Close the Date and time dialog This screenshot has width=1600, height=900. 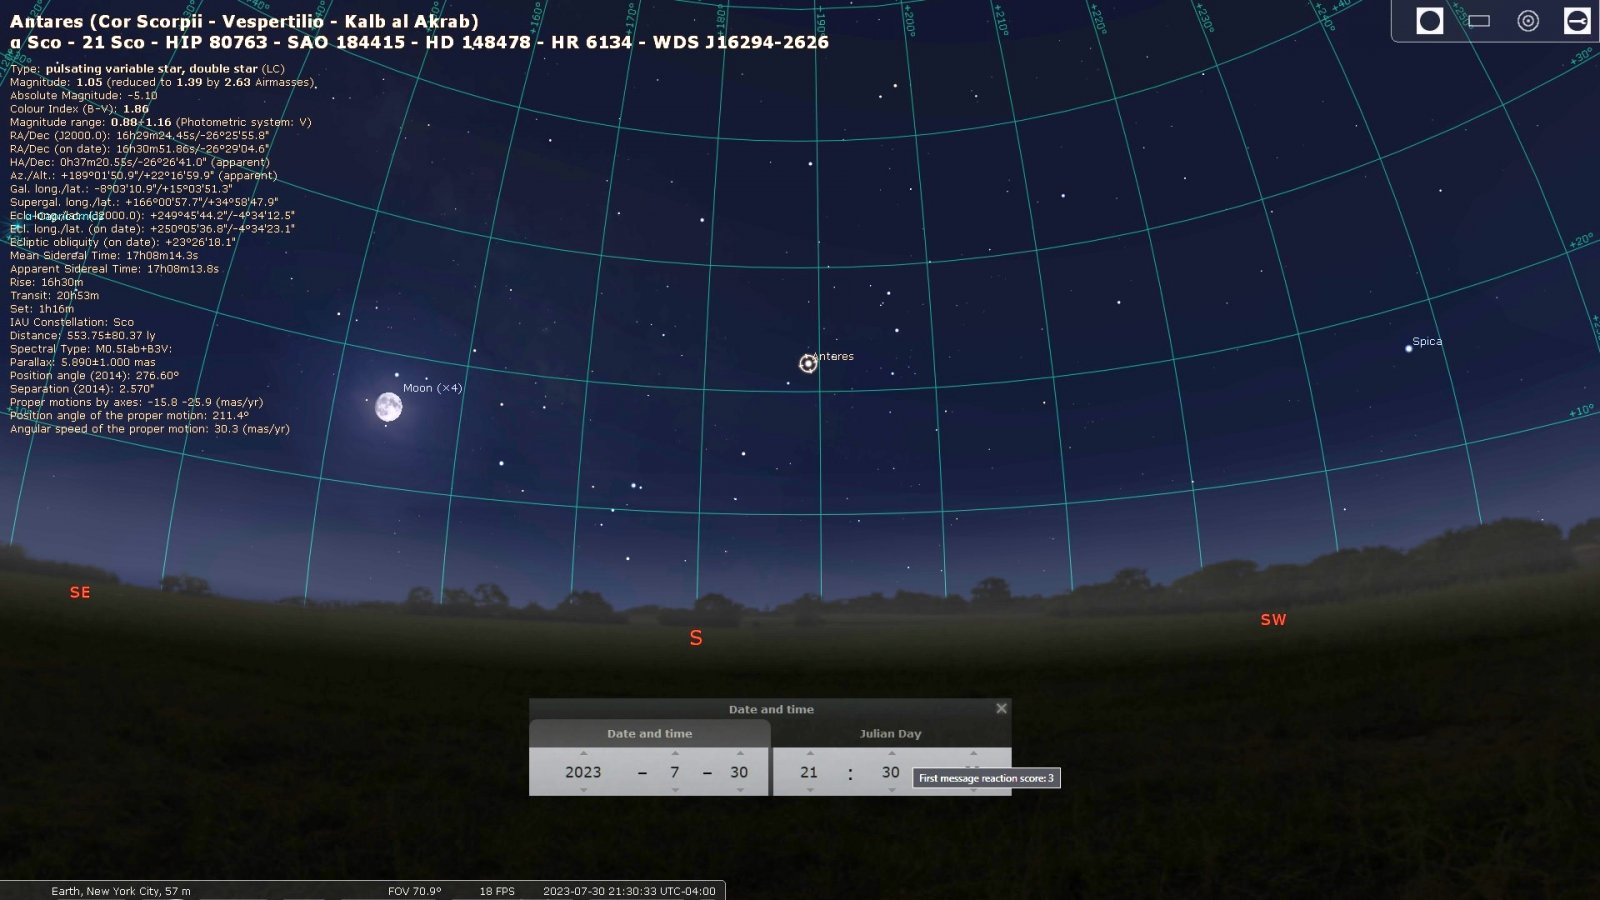1001,708
